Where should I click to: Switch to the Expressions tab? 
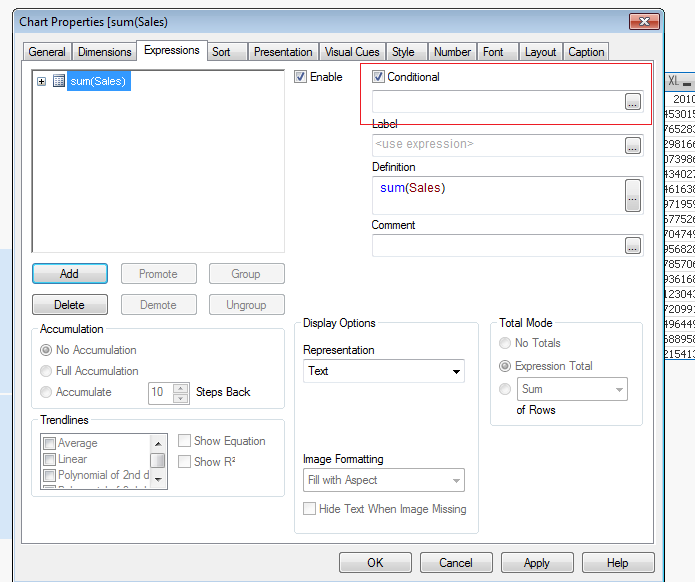(172, 50)
